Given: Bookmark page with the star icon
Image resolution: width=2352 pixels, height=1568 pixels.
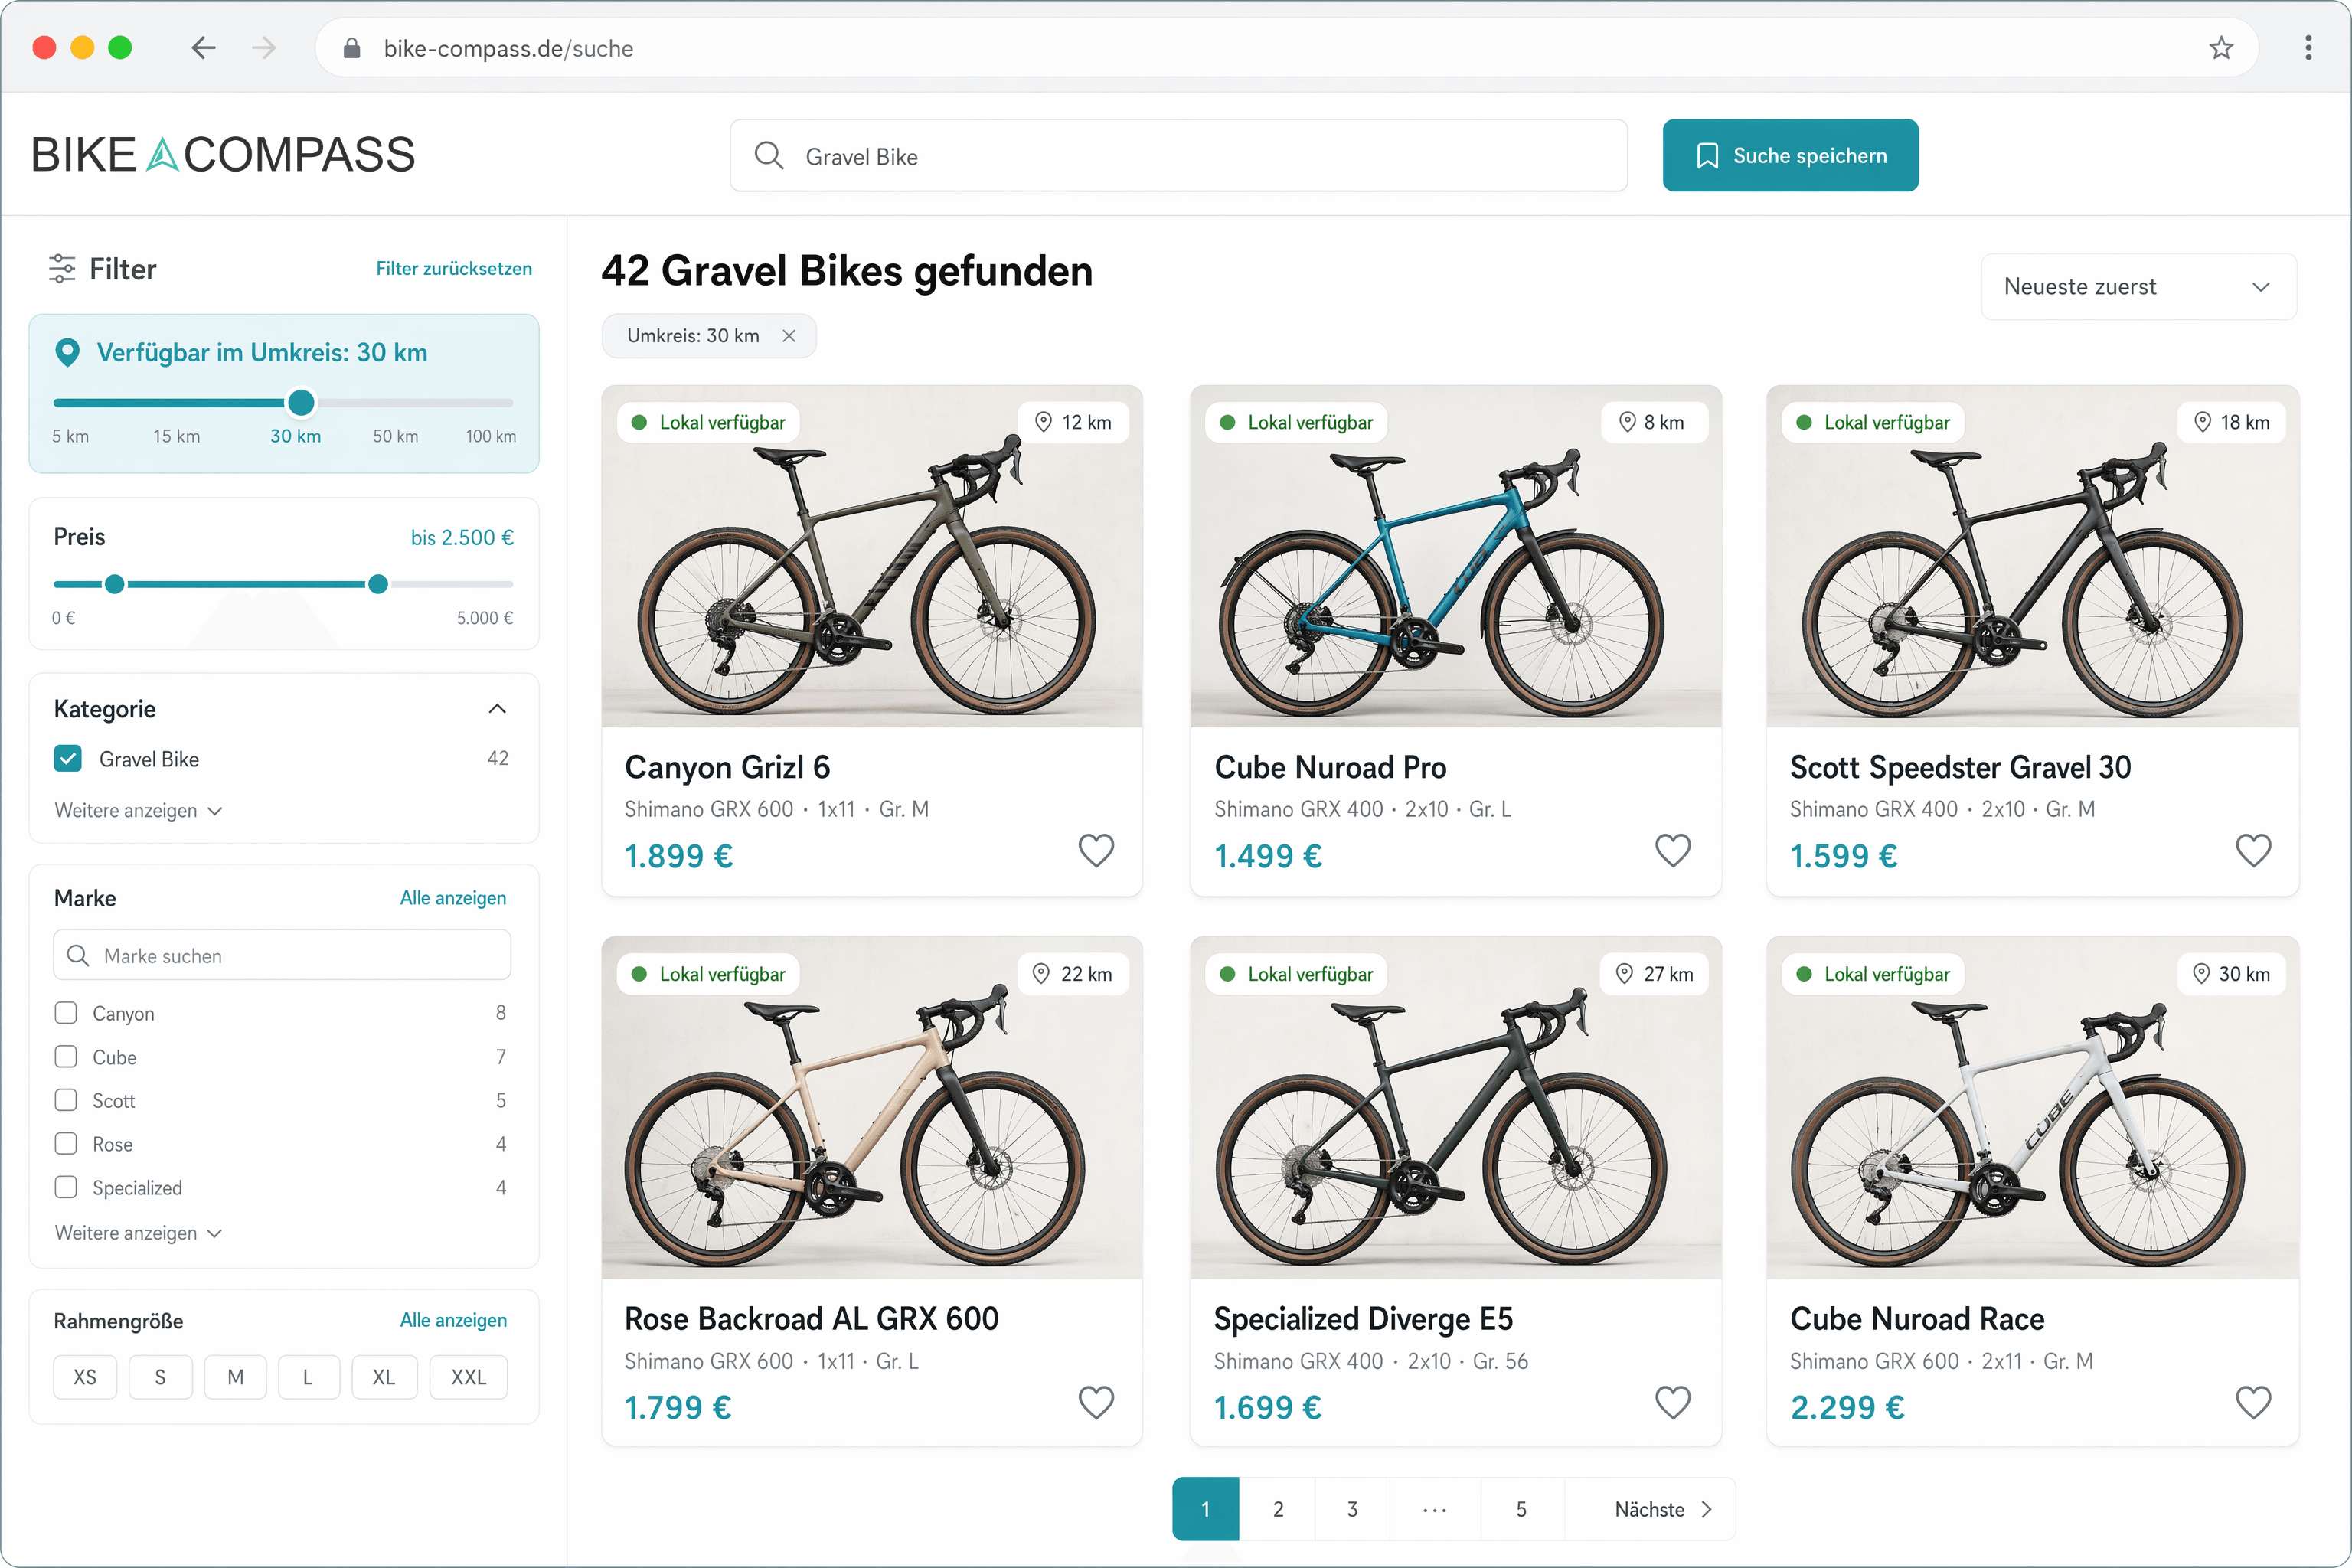Looking at the screenshot, I should pos(2221,48).
